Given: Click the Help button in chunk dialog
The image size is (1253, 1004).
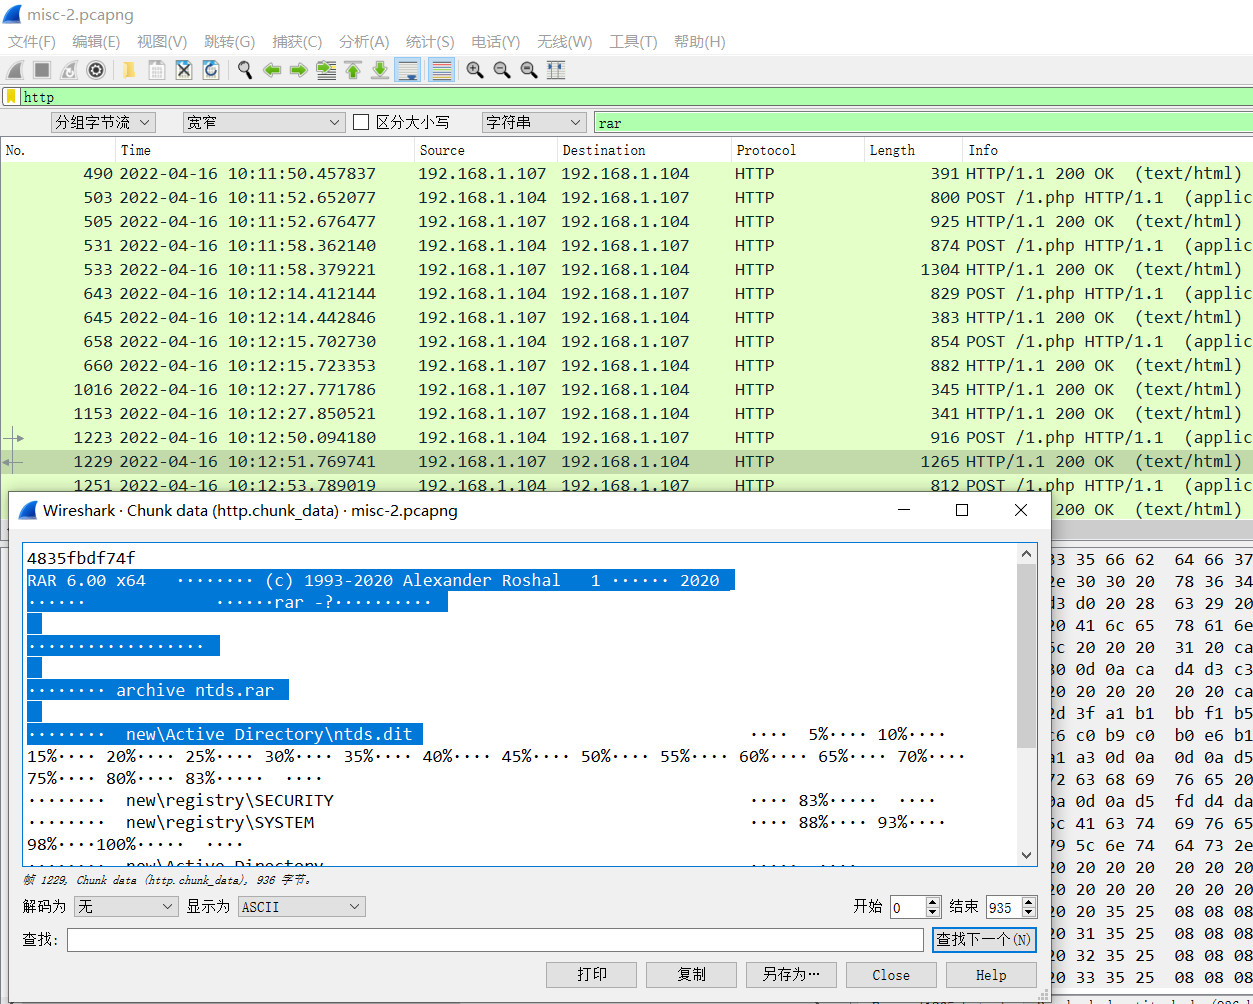Looking at the screenshot, I should click(x=991, y=975).
